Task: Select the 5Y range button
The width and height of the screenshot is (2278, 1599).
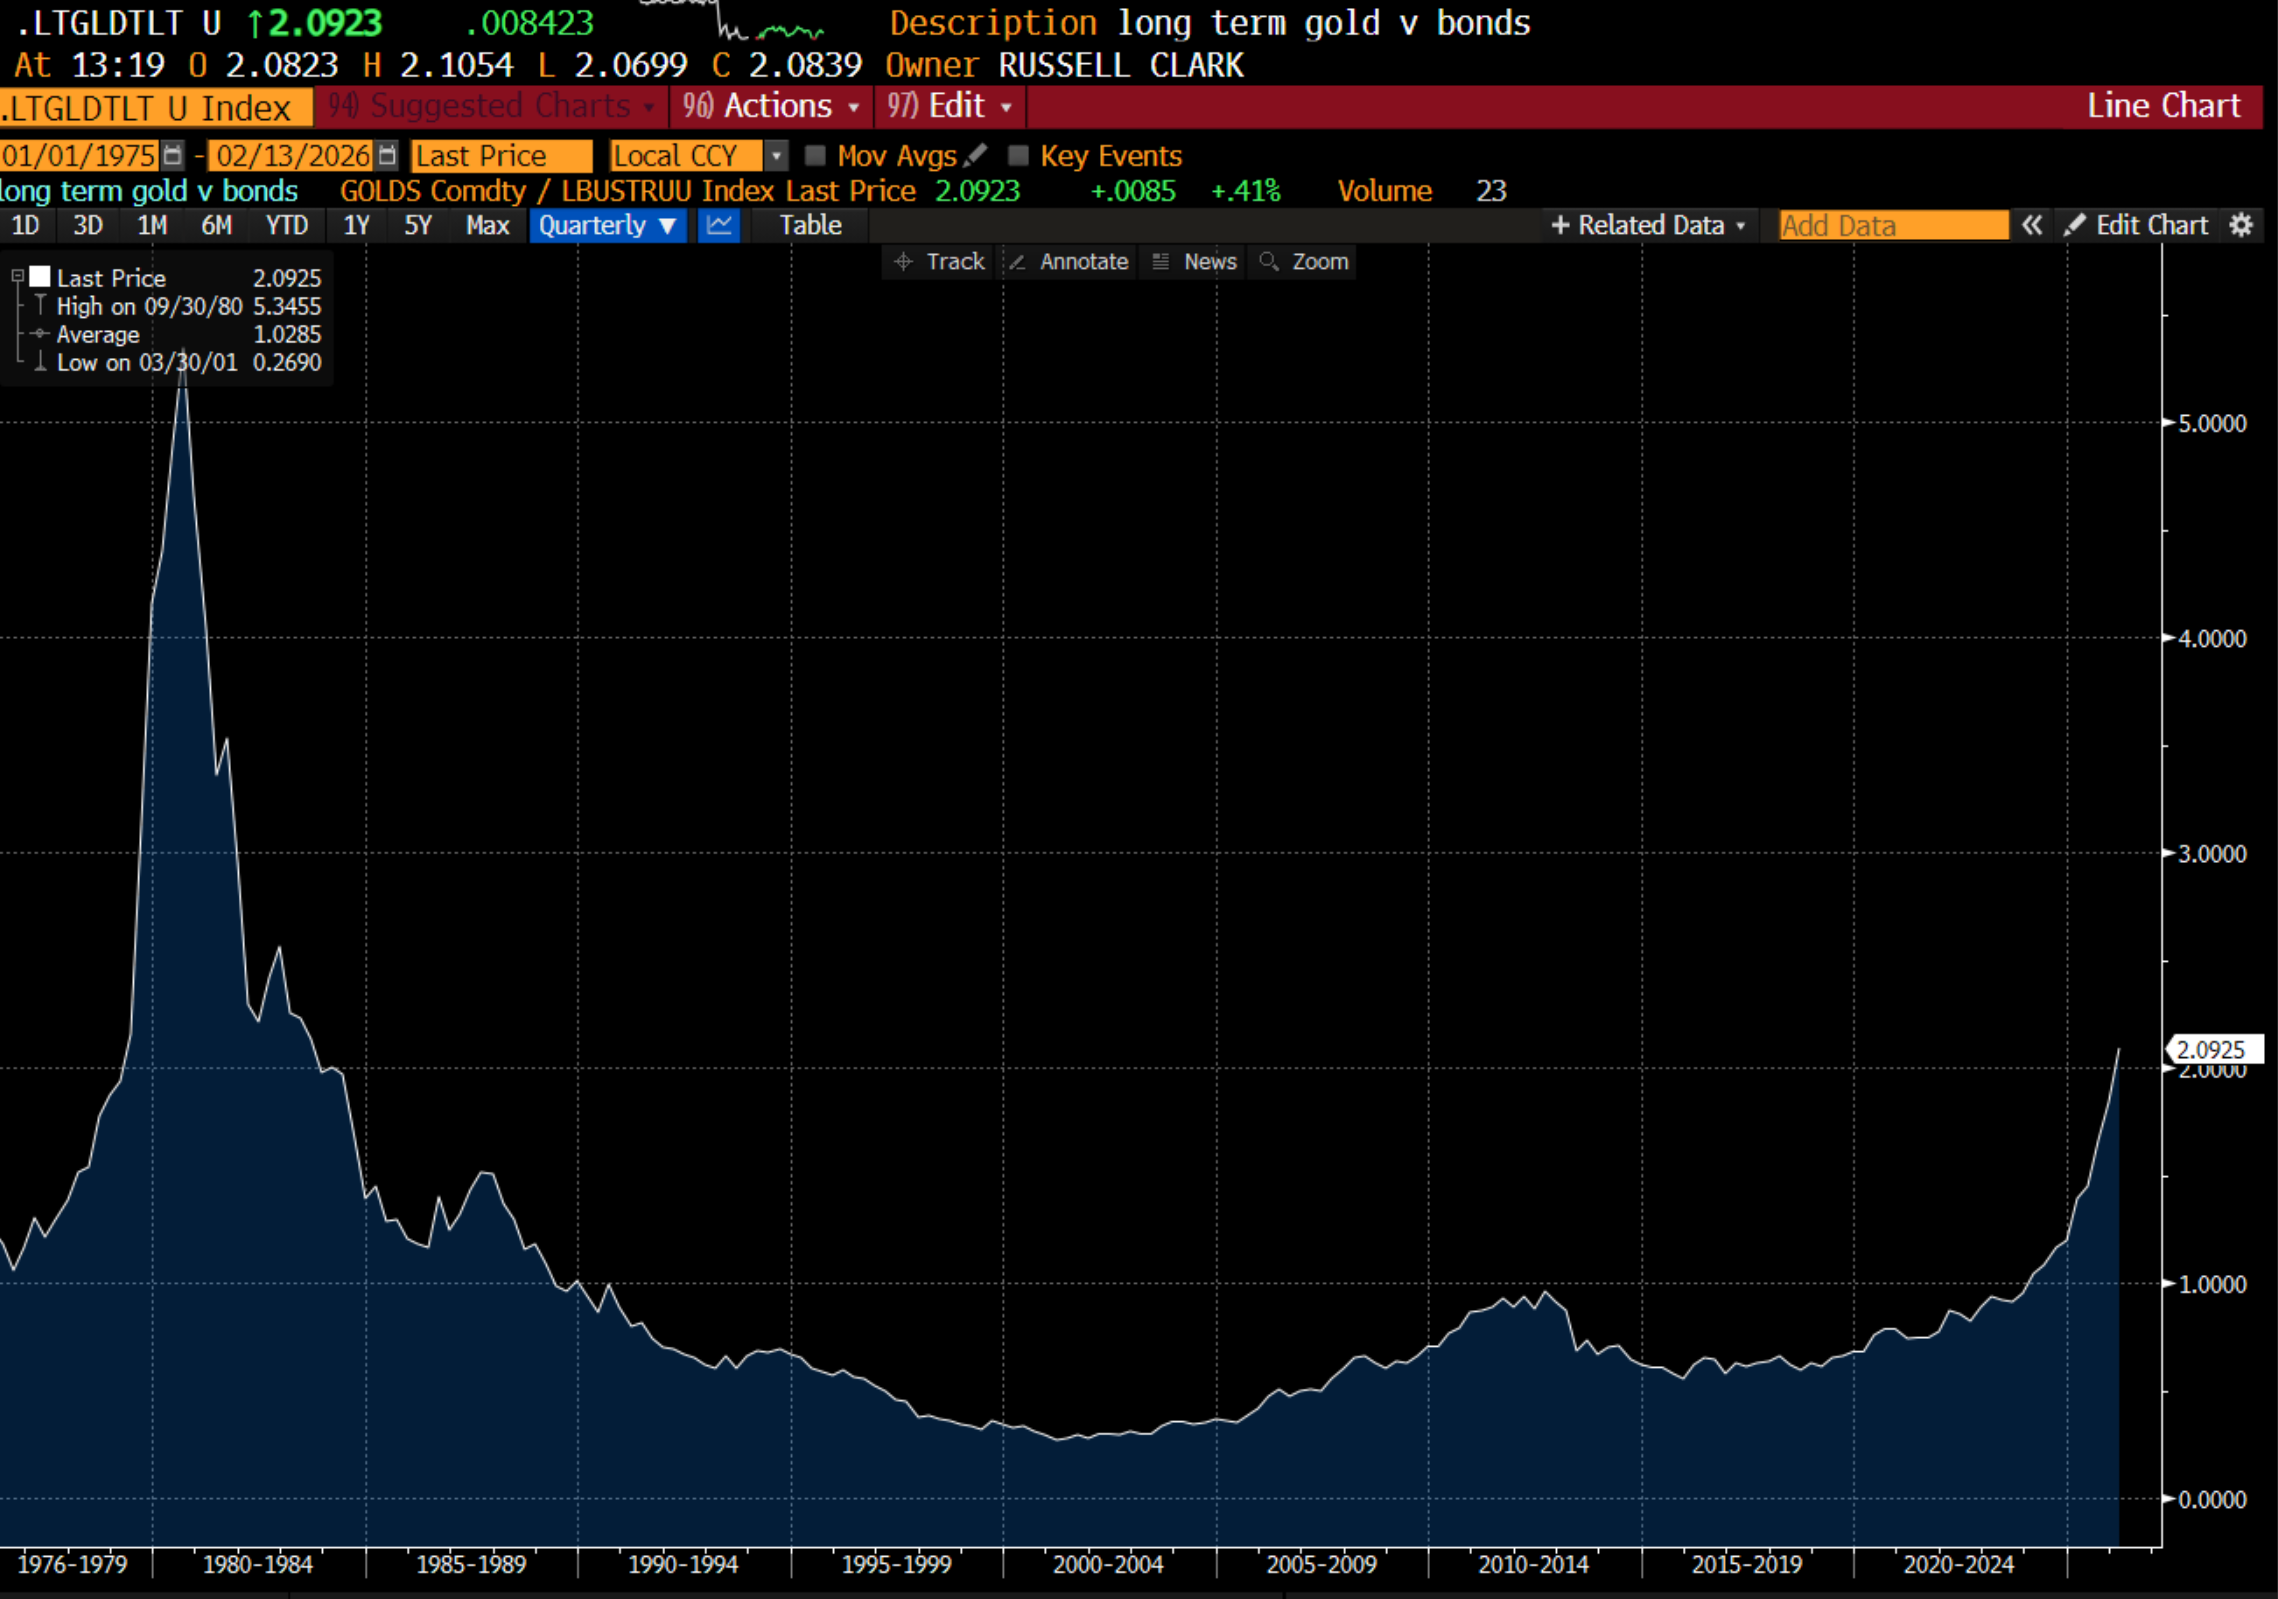Action: pyautogui.click(x=417, y=226)
